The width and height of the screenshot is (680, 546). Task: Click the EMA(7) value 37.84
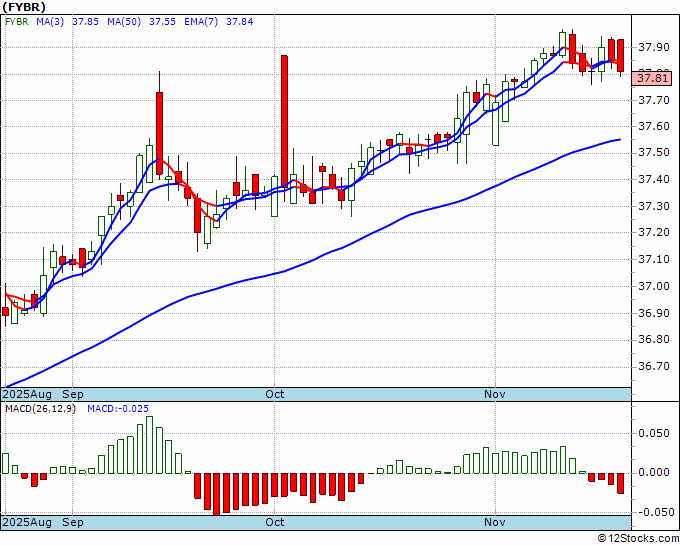click(x=239, y=22)
